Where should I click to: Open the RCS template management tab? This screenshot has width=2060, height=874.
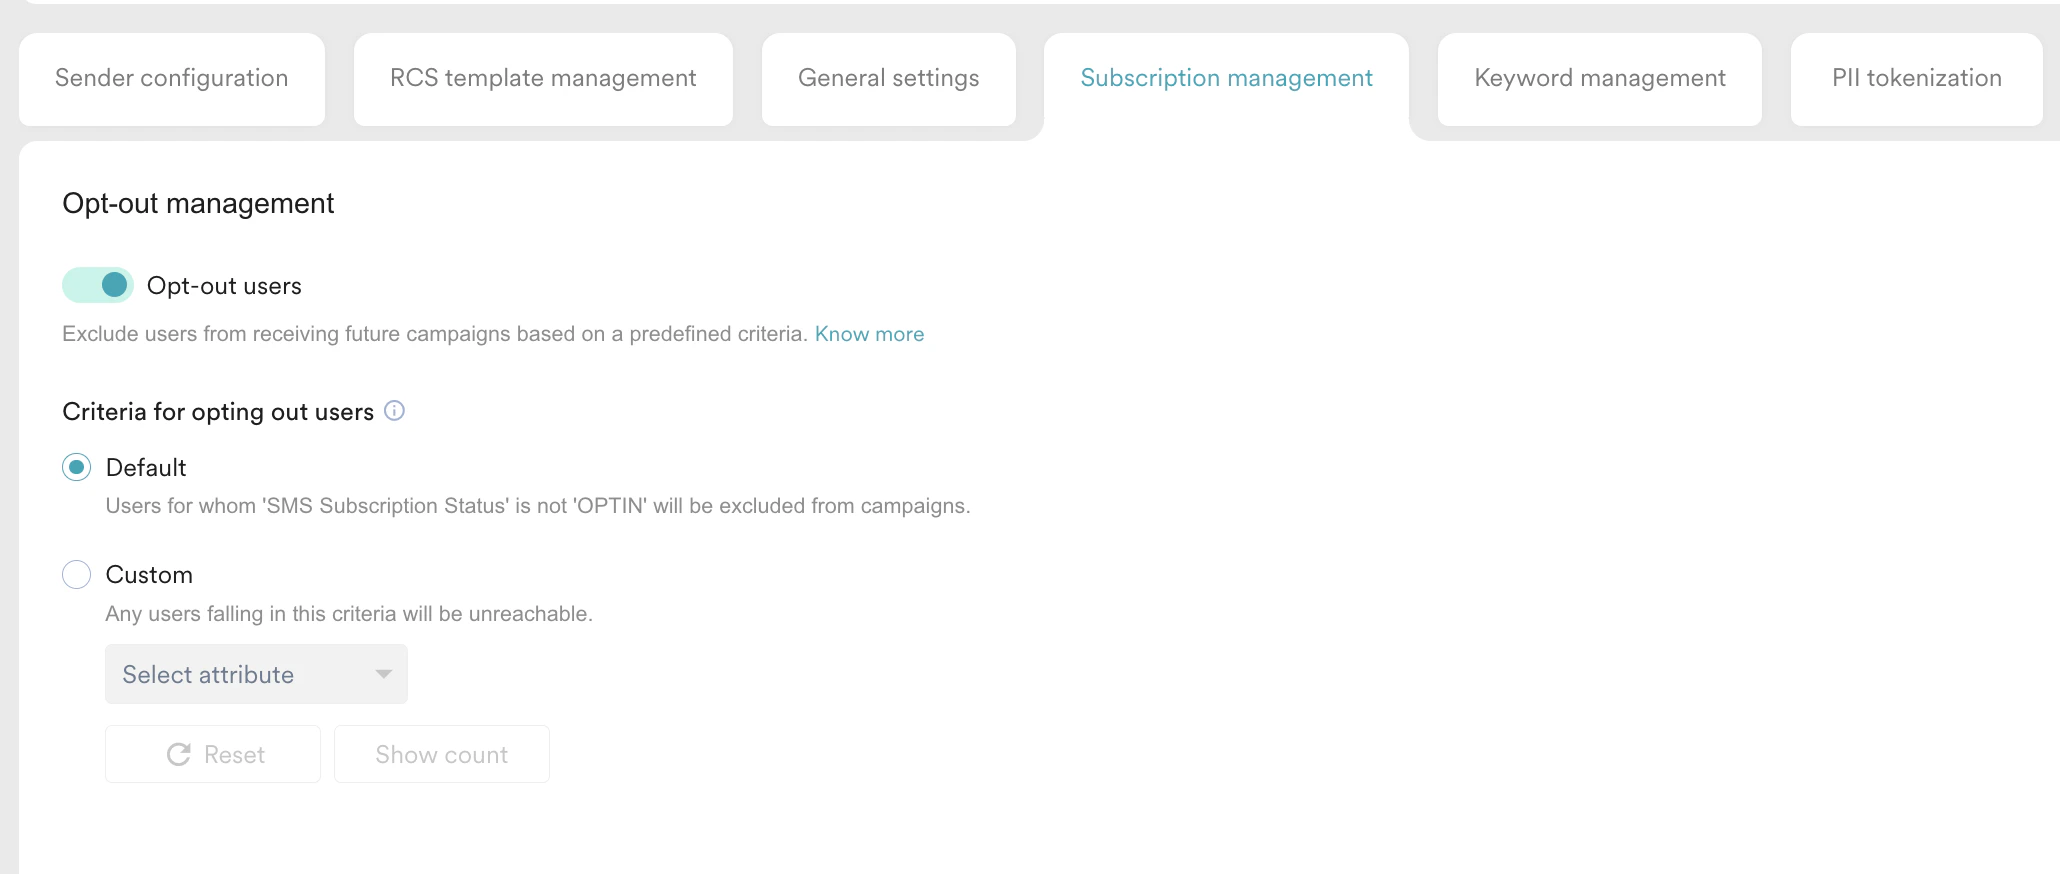pyautogui.click(x=543, y=78)
